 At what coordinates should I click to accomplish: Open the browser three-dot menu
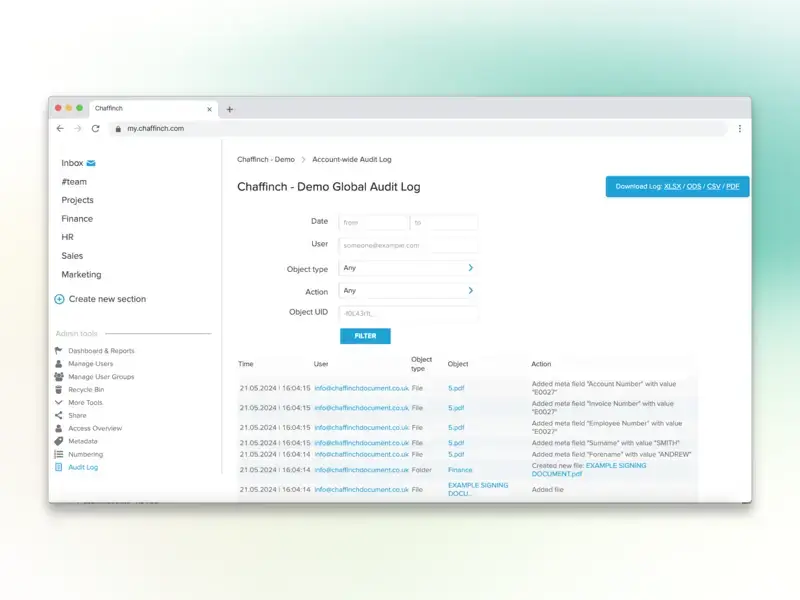click(740, 129)
